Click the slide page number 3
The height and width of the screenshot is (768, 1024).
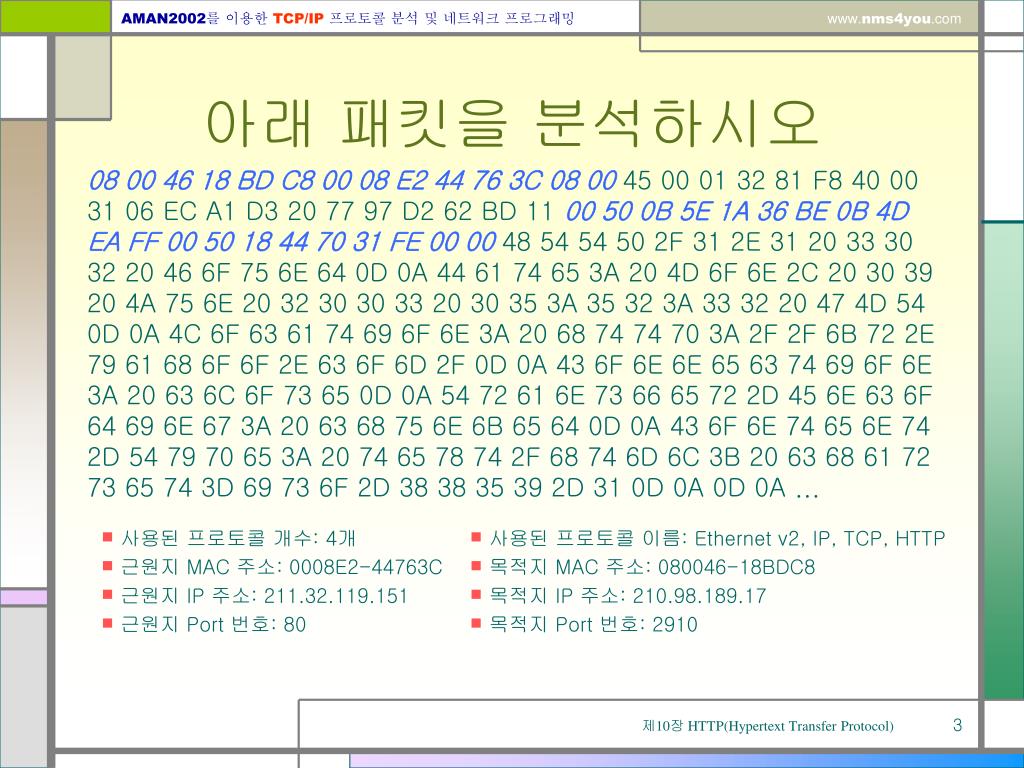click(x=957, y=725)
